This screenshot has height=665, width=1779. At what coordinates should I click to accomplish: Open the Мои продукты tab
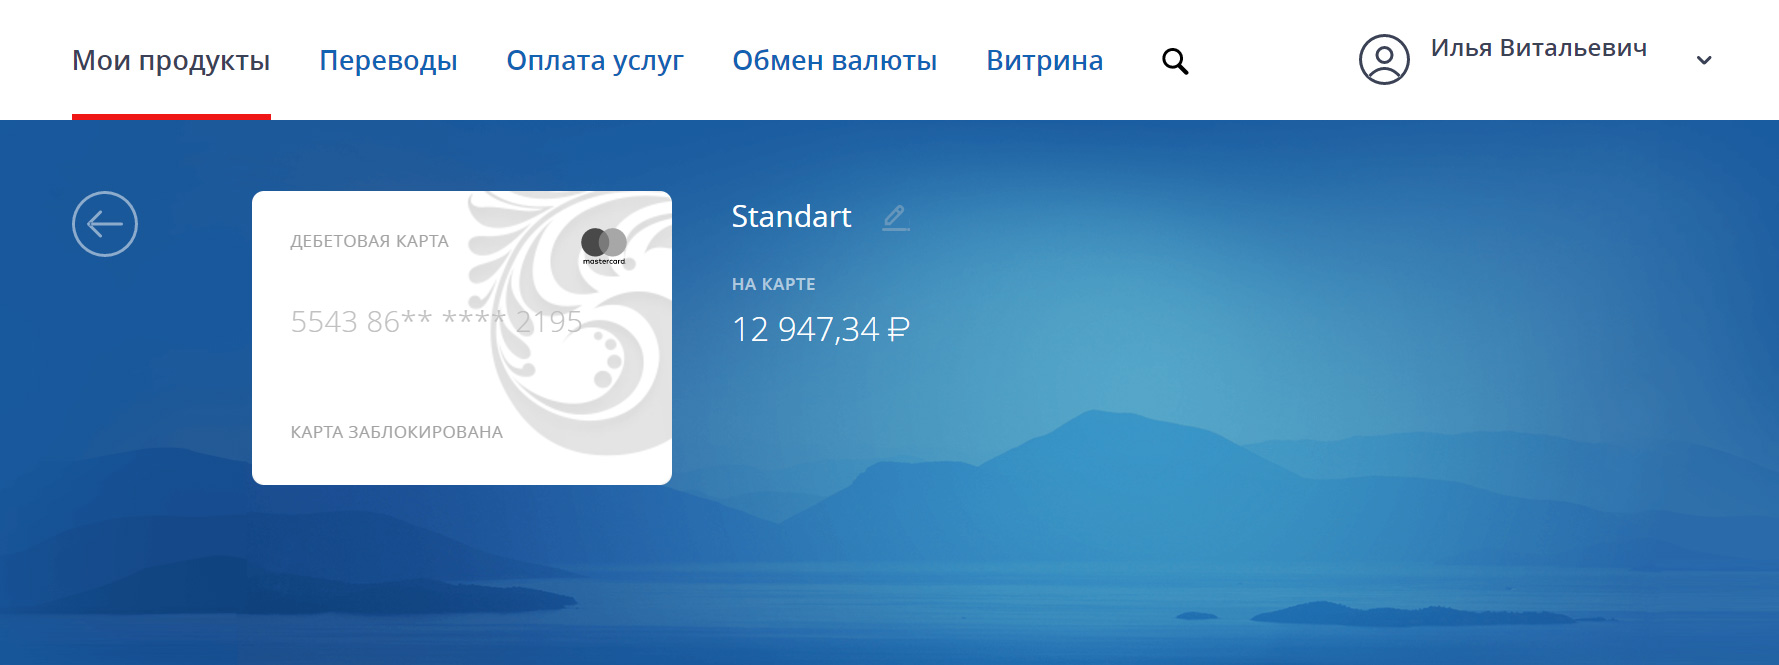(x=171, y=61)
